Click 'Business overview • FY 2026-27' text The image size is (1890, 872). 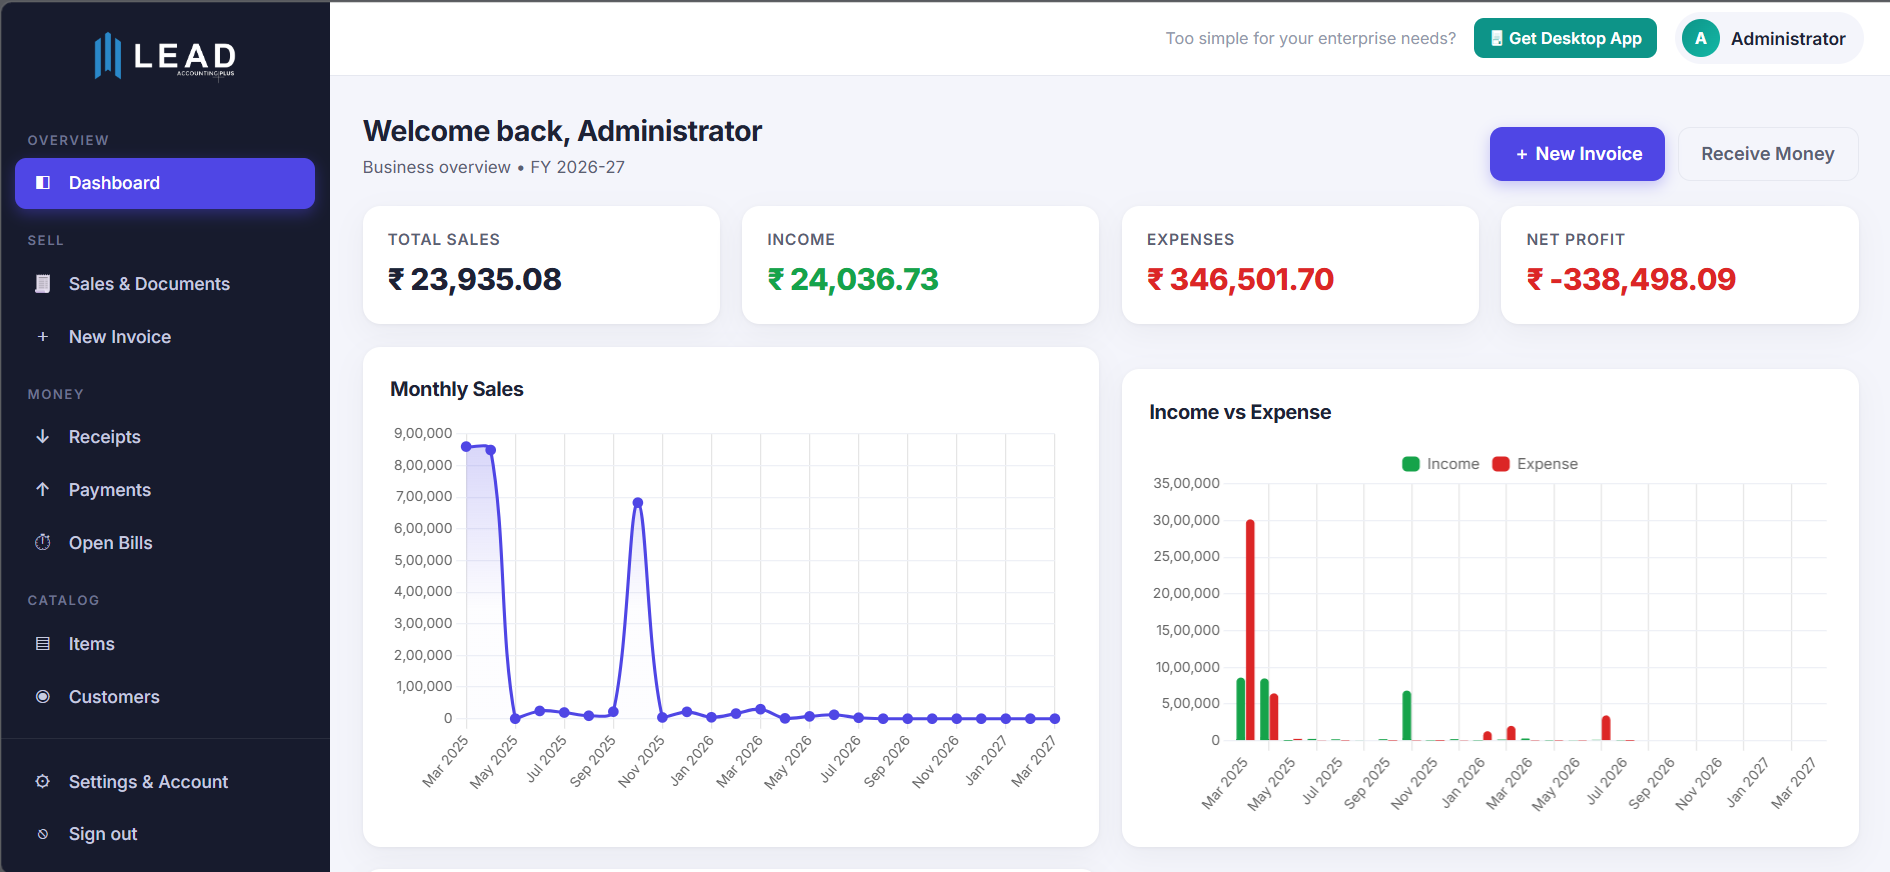(x=494, y=167)
